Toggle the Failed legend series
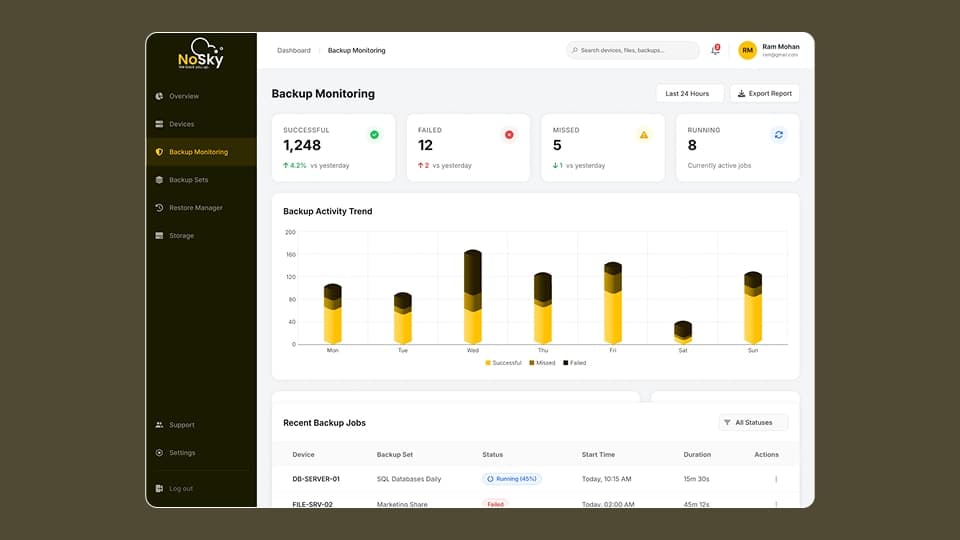Viewport: 960px width, 540px height. (x=575, y=363)
